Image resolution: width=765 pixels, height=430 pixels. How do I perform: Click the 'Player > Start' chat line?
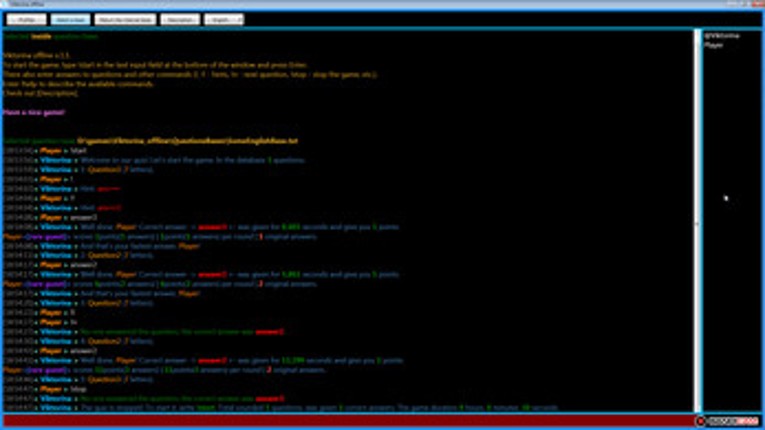[x=45, y=151]
